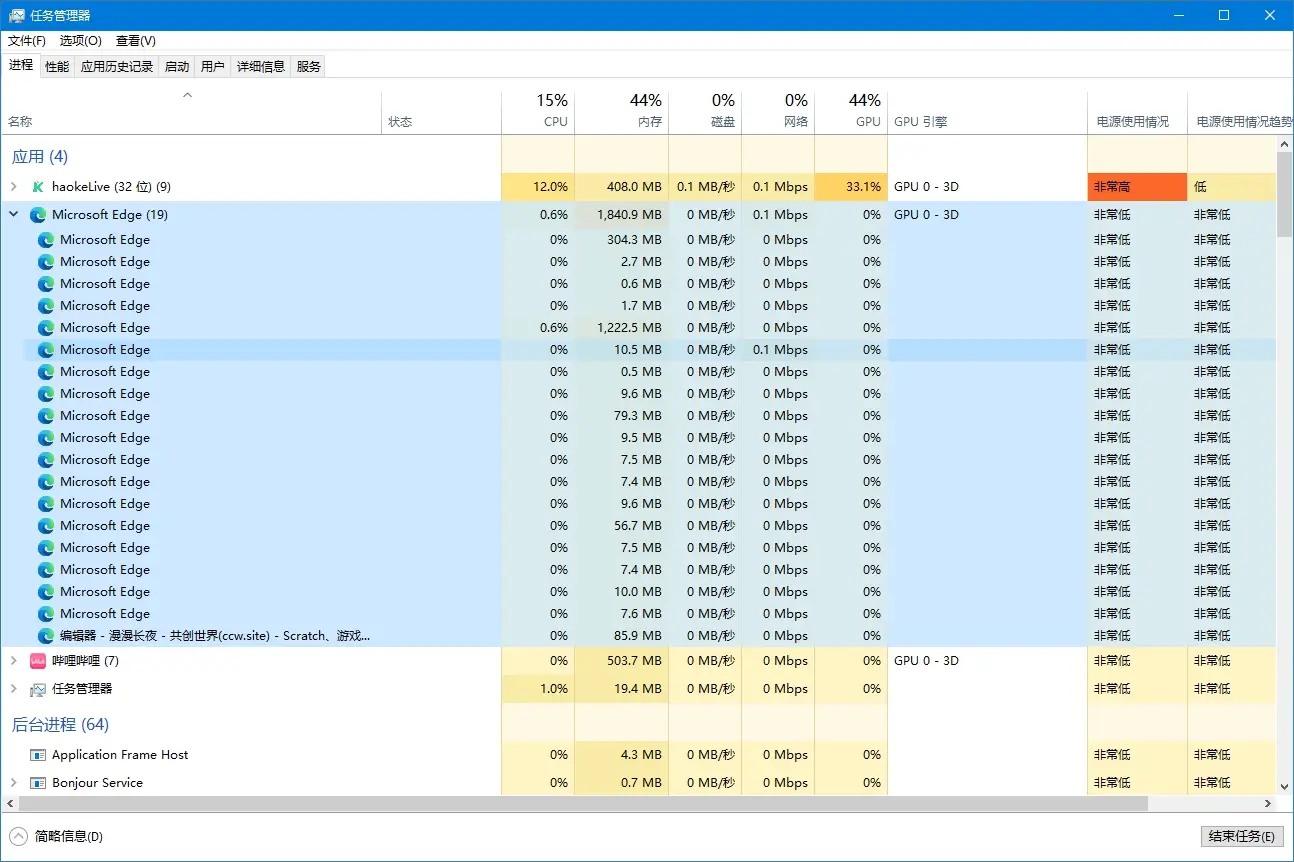This screenshot has width=1294, height=862.
Task: Open the 查看(V) menu
Action: (136, 41)
